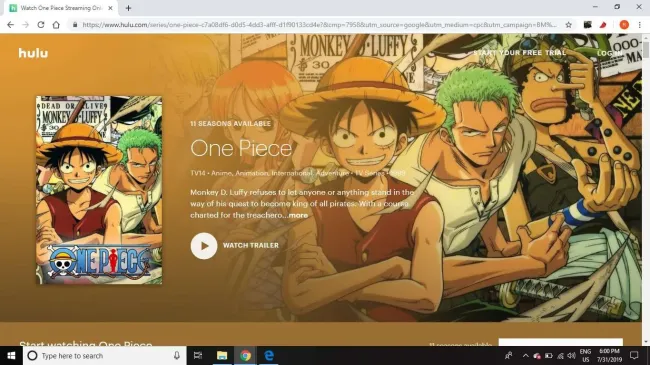Open the red extension icon in toolbar

(x=603, y=25)
